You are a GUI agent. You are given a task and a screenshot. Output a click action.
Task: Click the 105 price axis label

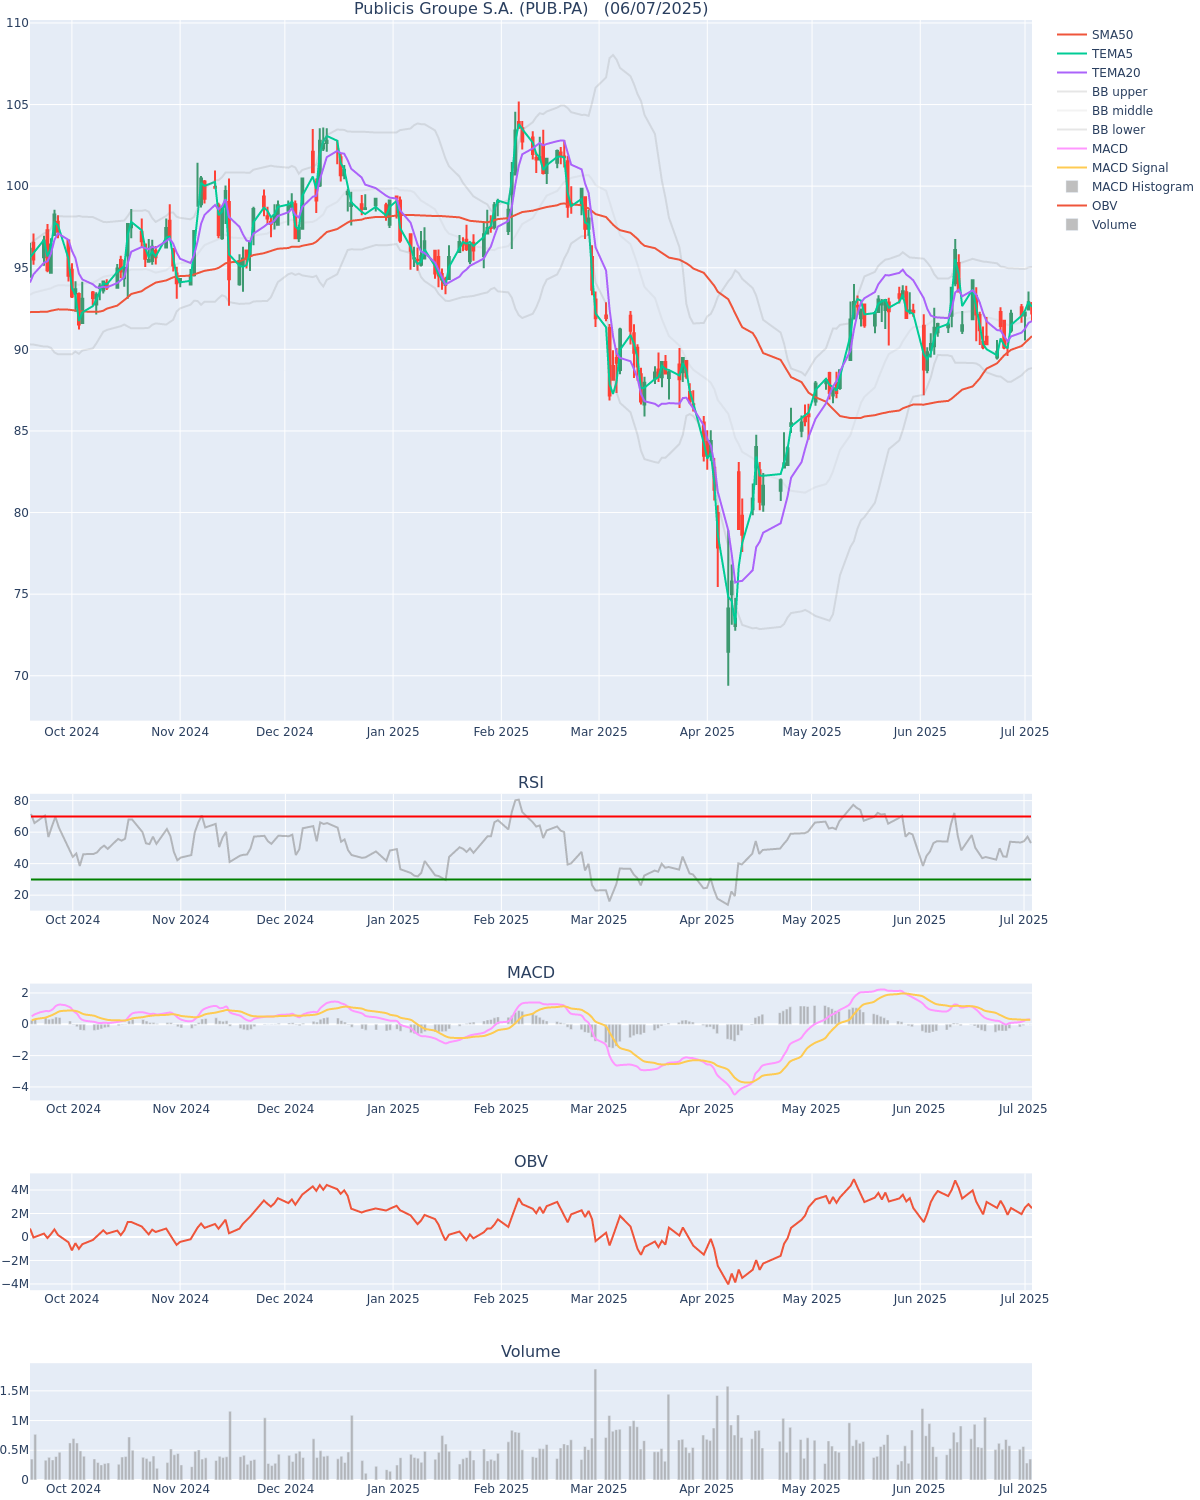pyautogui.click(x=17, y=105)
